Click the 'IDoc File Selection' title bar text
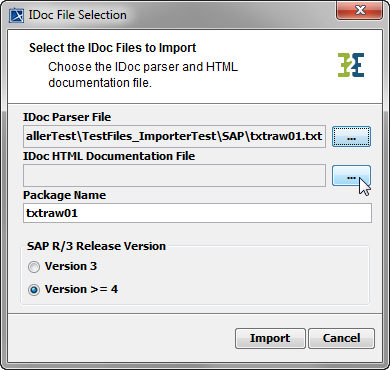 (77, 15)
